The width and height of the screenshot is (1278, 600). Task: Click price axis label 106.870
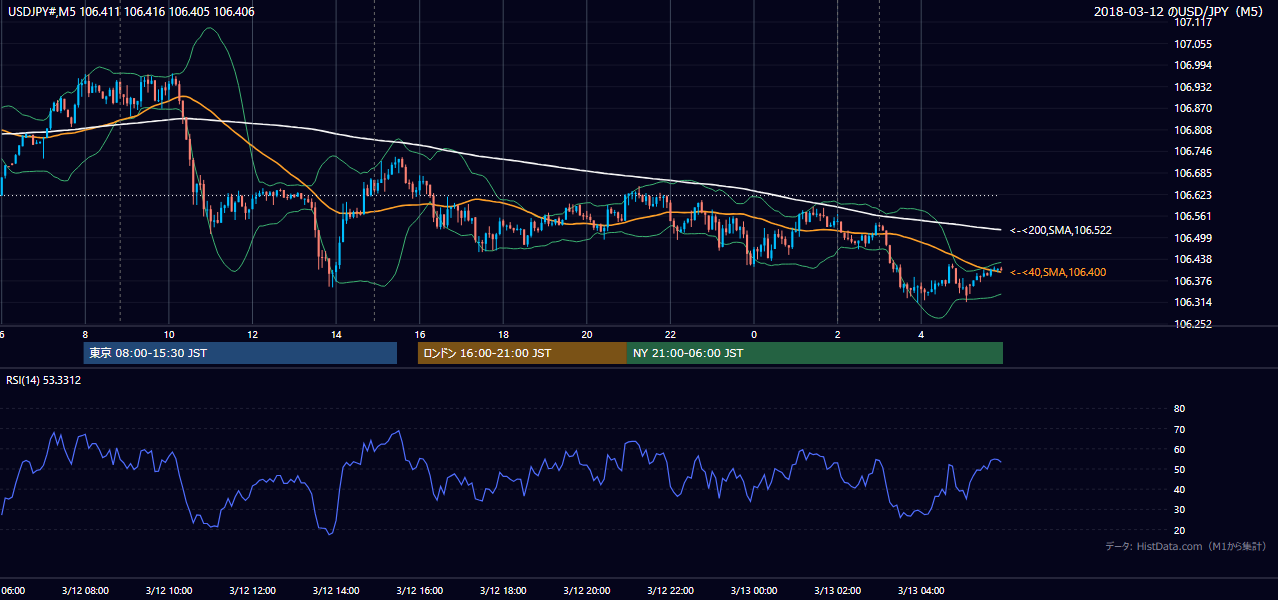click(1192, 108)
